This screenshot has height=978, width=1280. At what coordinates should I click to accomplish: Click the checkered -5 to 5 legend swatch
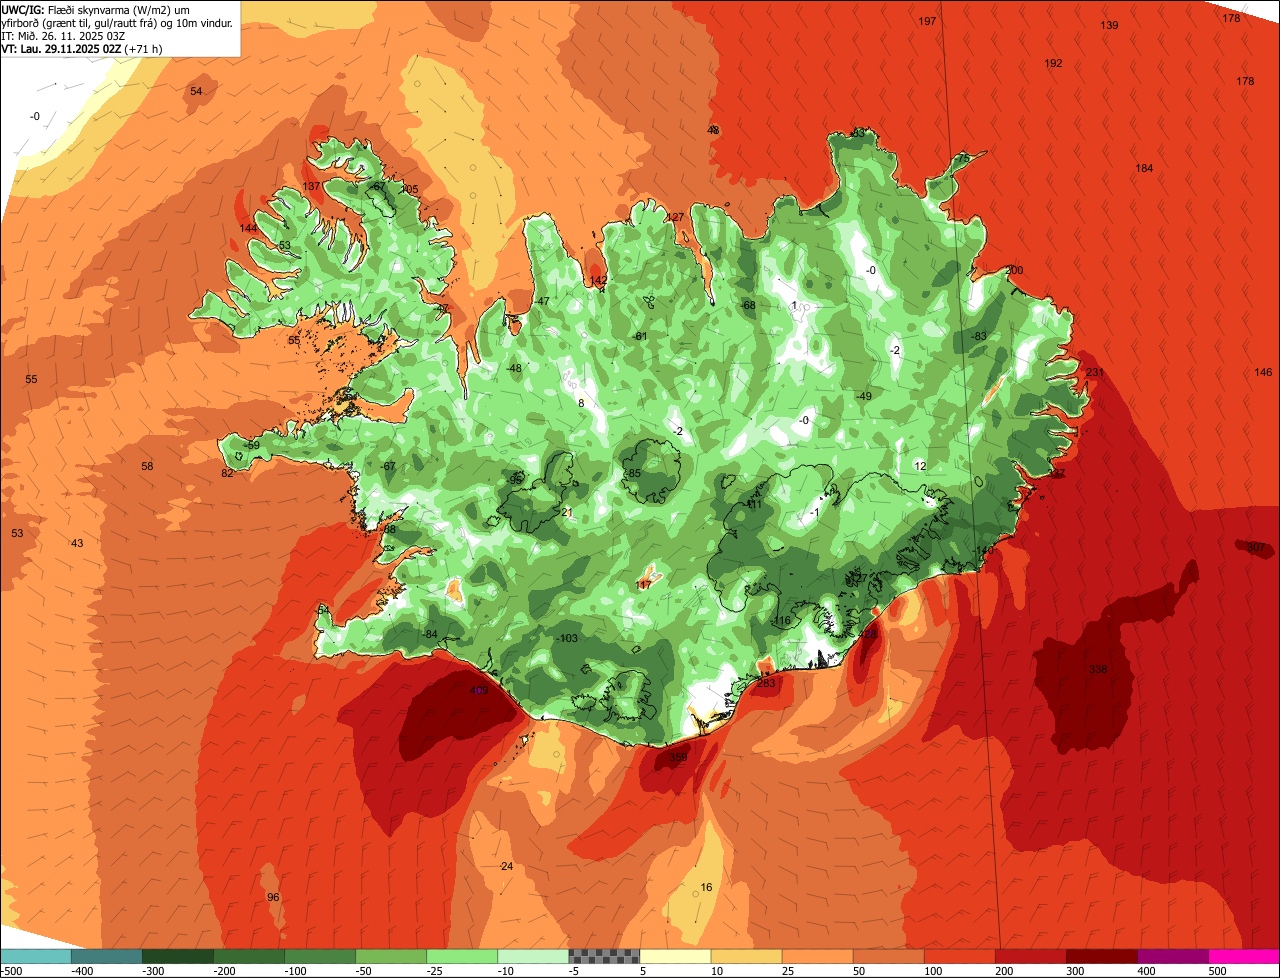click(x=604, y=956)
